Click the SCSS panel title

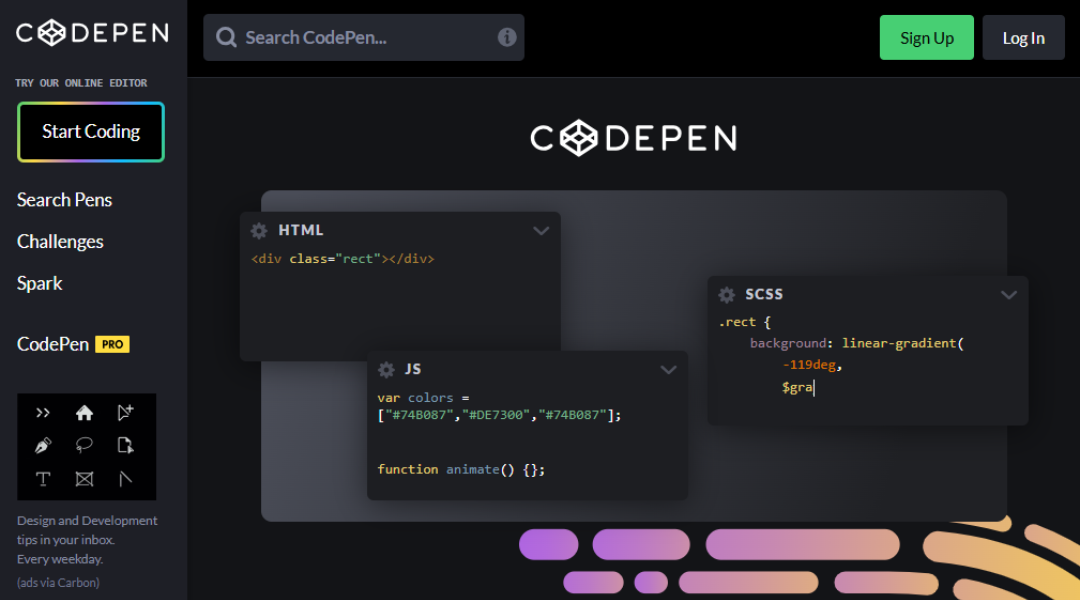(x=764, y=294)
